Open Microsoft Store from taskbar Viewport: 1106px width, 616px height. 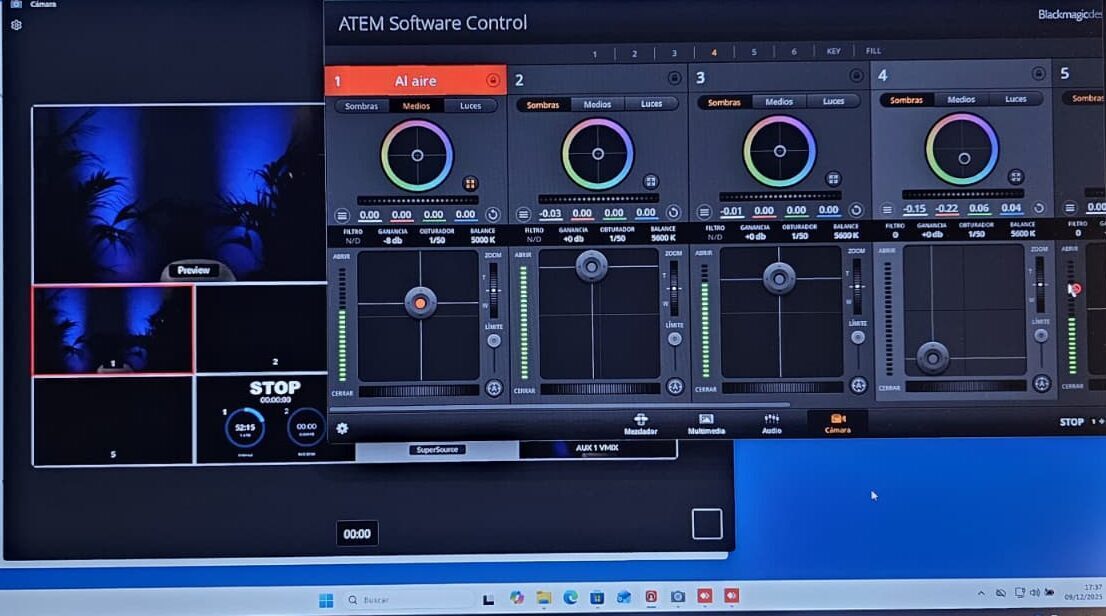pos(597,598)
